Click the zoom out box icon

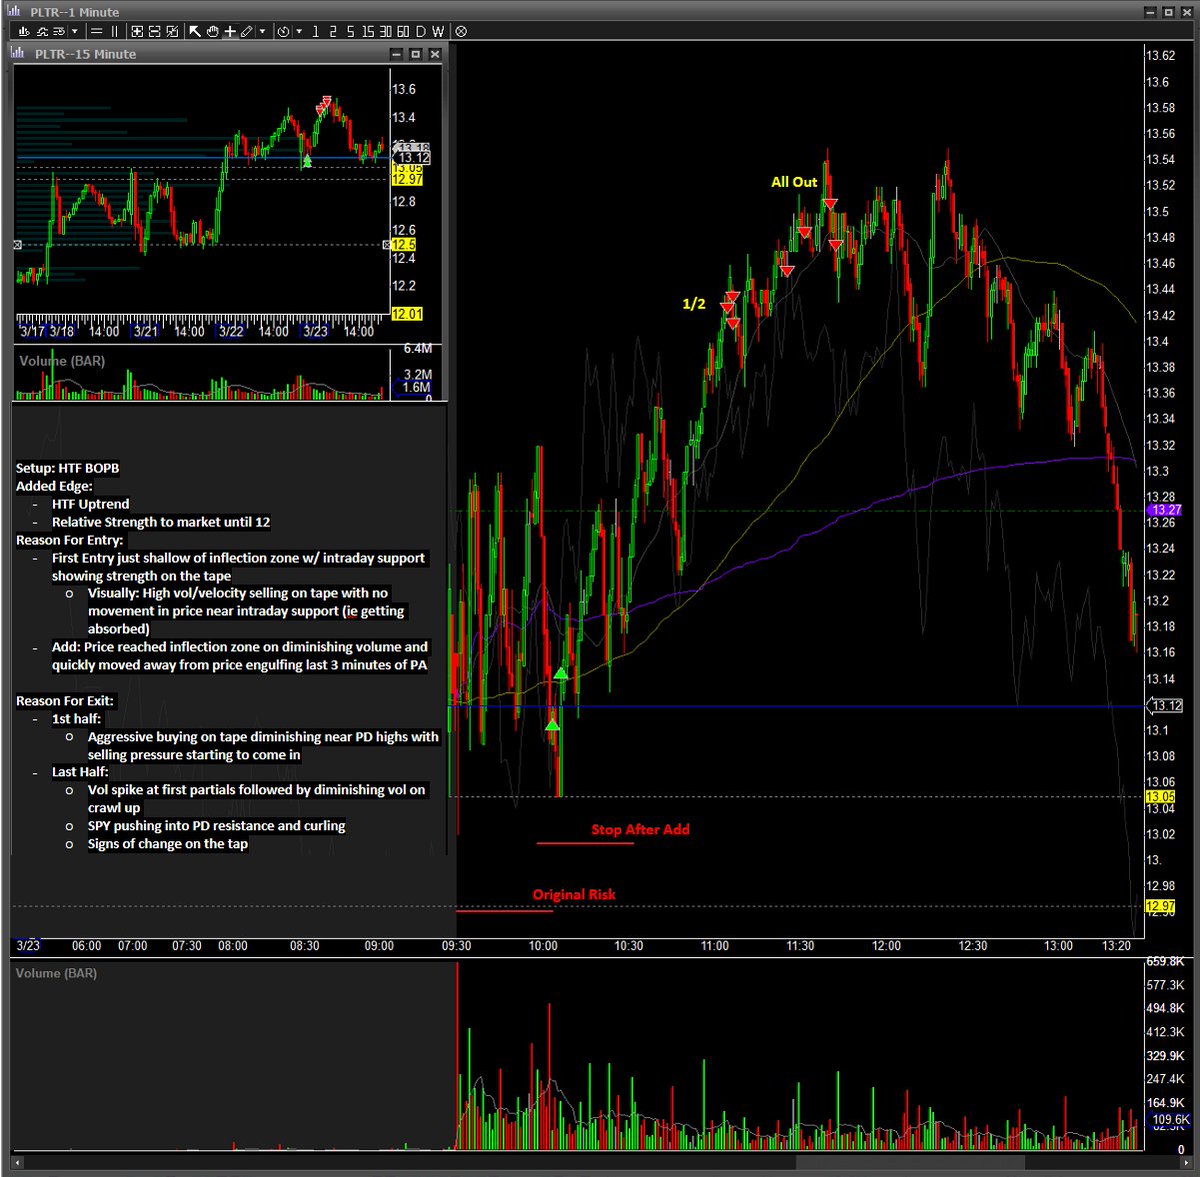click(154, 31)
